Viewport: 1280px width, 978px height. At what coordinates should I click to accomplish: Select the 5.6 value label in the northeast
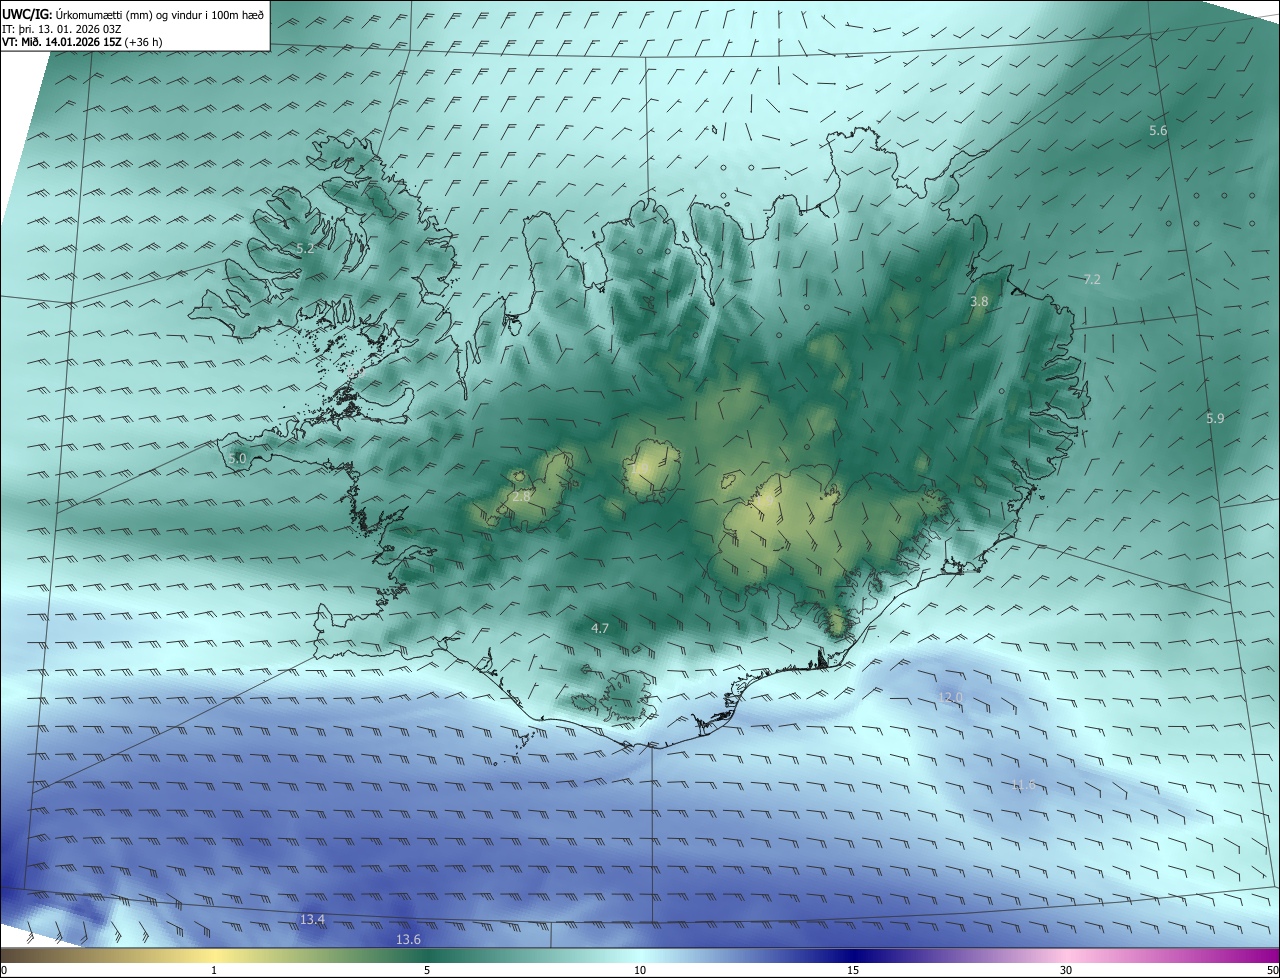(x=1158, y=131)
